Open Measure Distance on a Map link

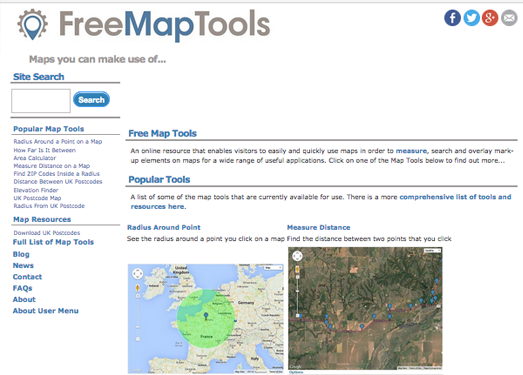(x=52, y=166)
